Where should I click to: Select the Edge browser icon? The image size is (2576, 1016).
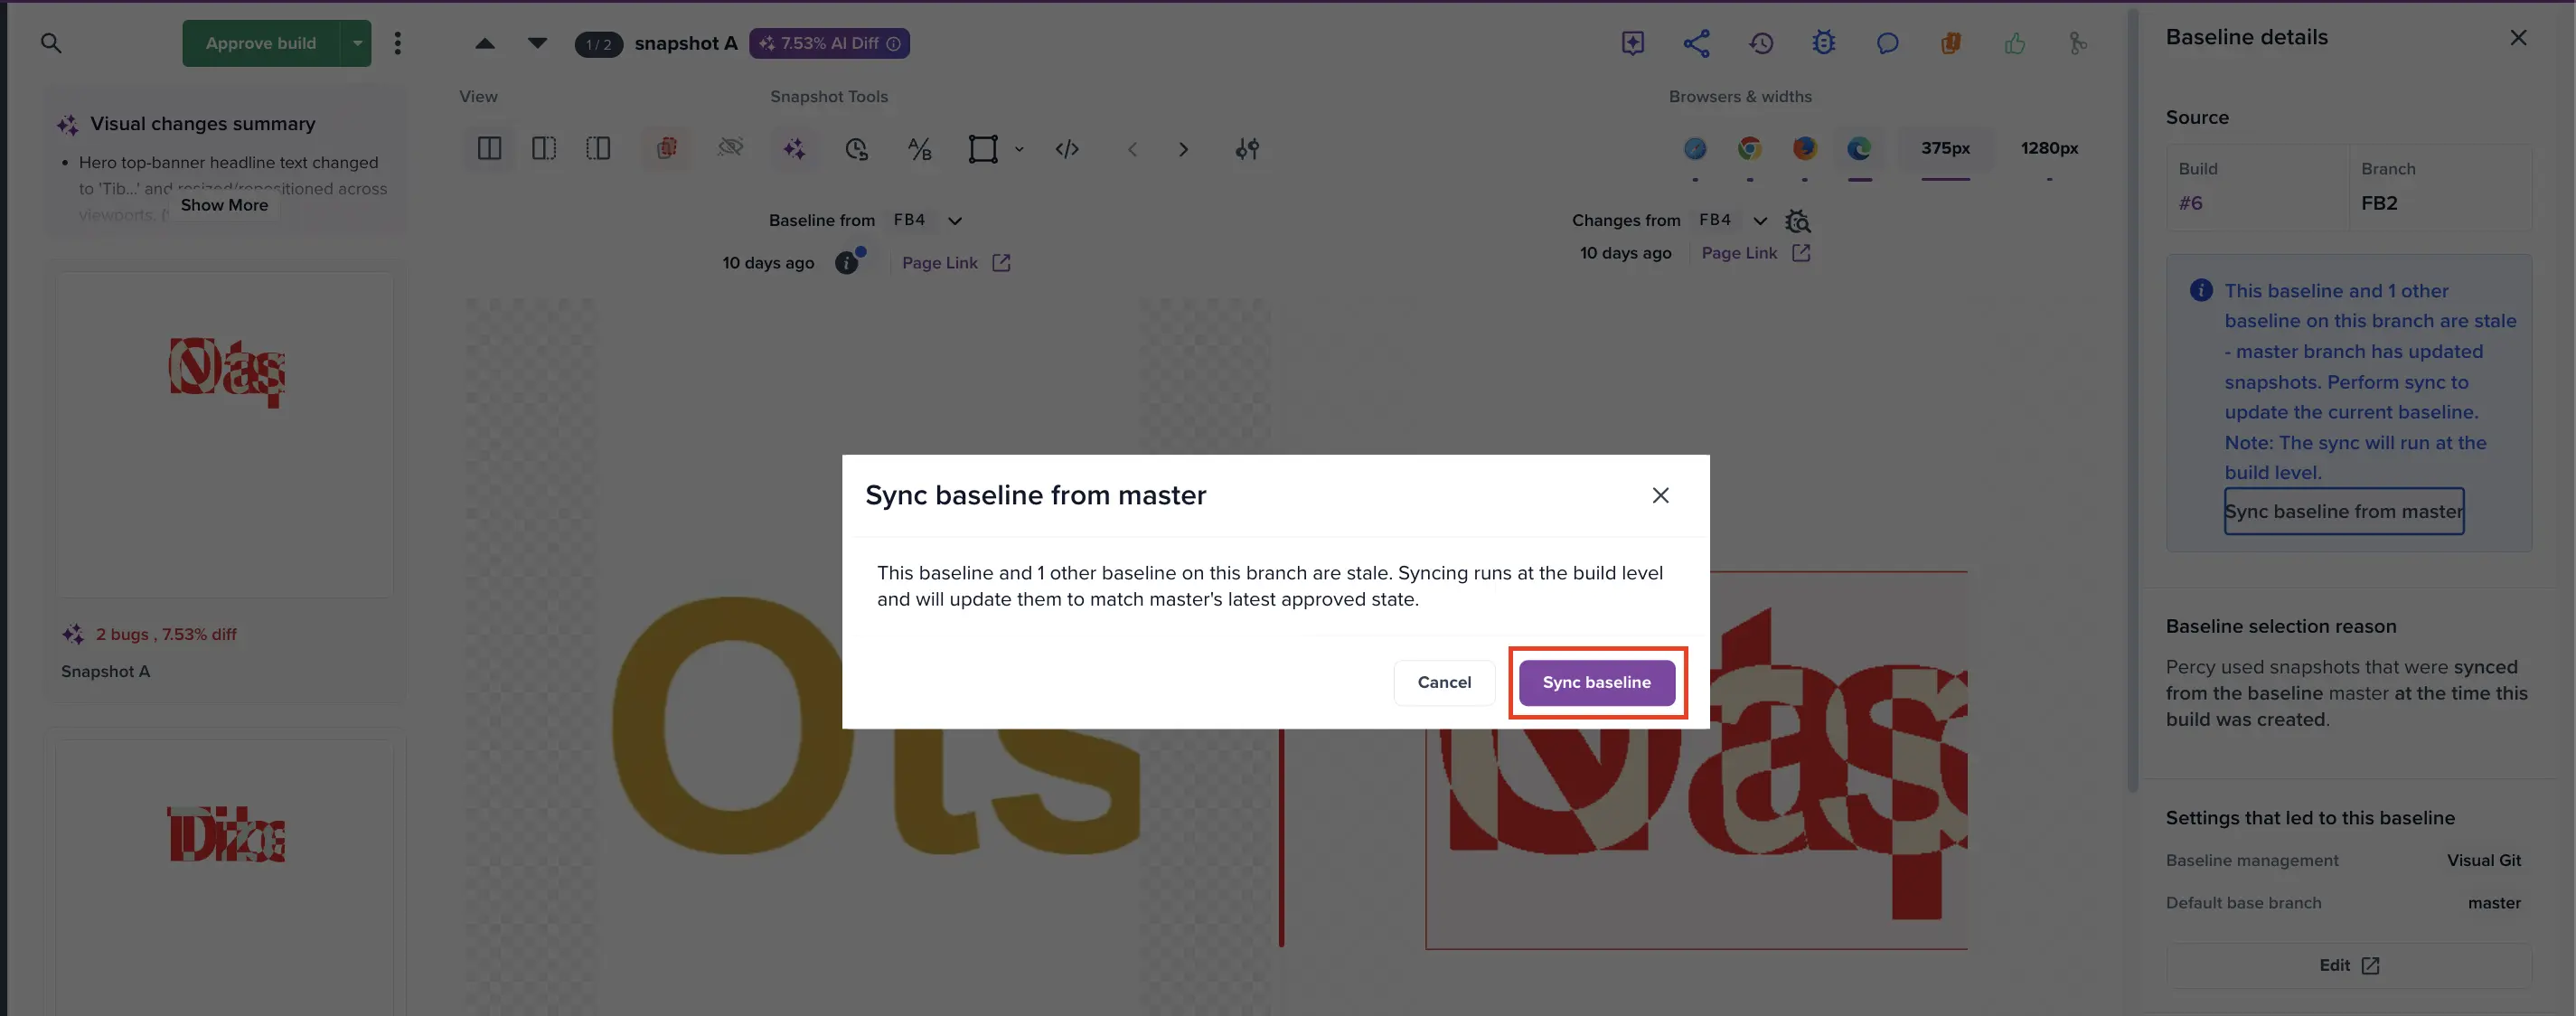click(1859, 148)
